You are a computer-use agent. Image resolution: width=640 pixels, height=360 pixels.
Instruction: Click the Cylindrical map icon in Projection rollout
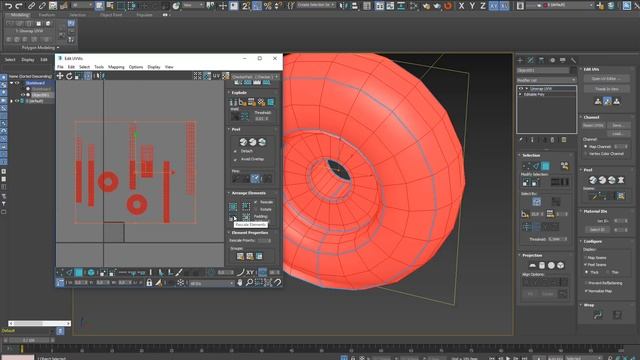click(x=542, y=265)
